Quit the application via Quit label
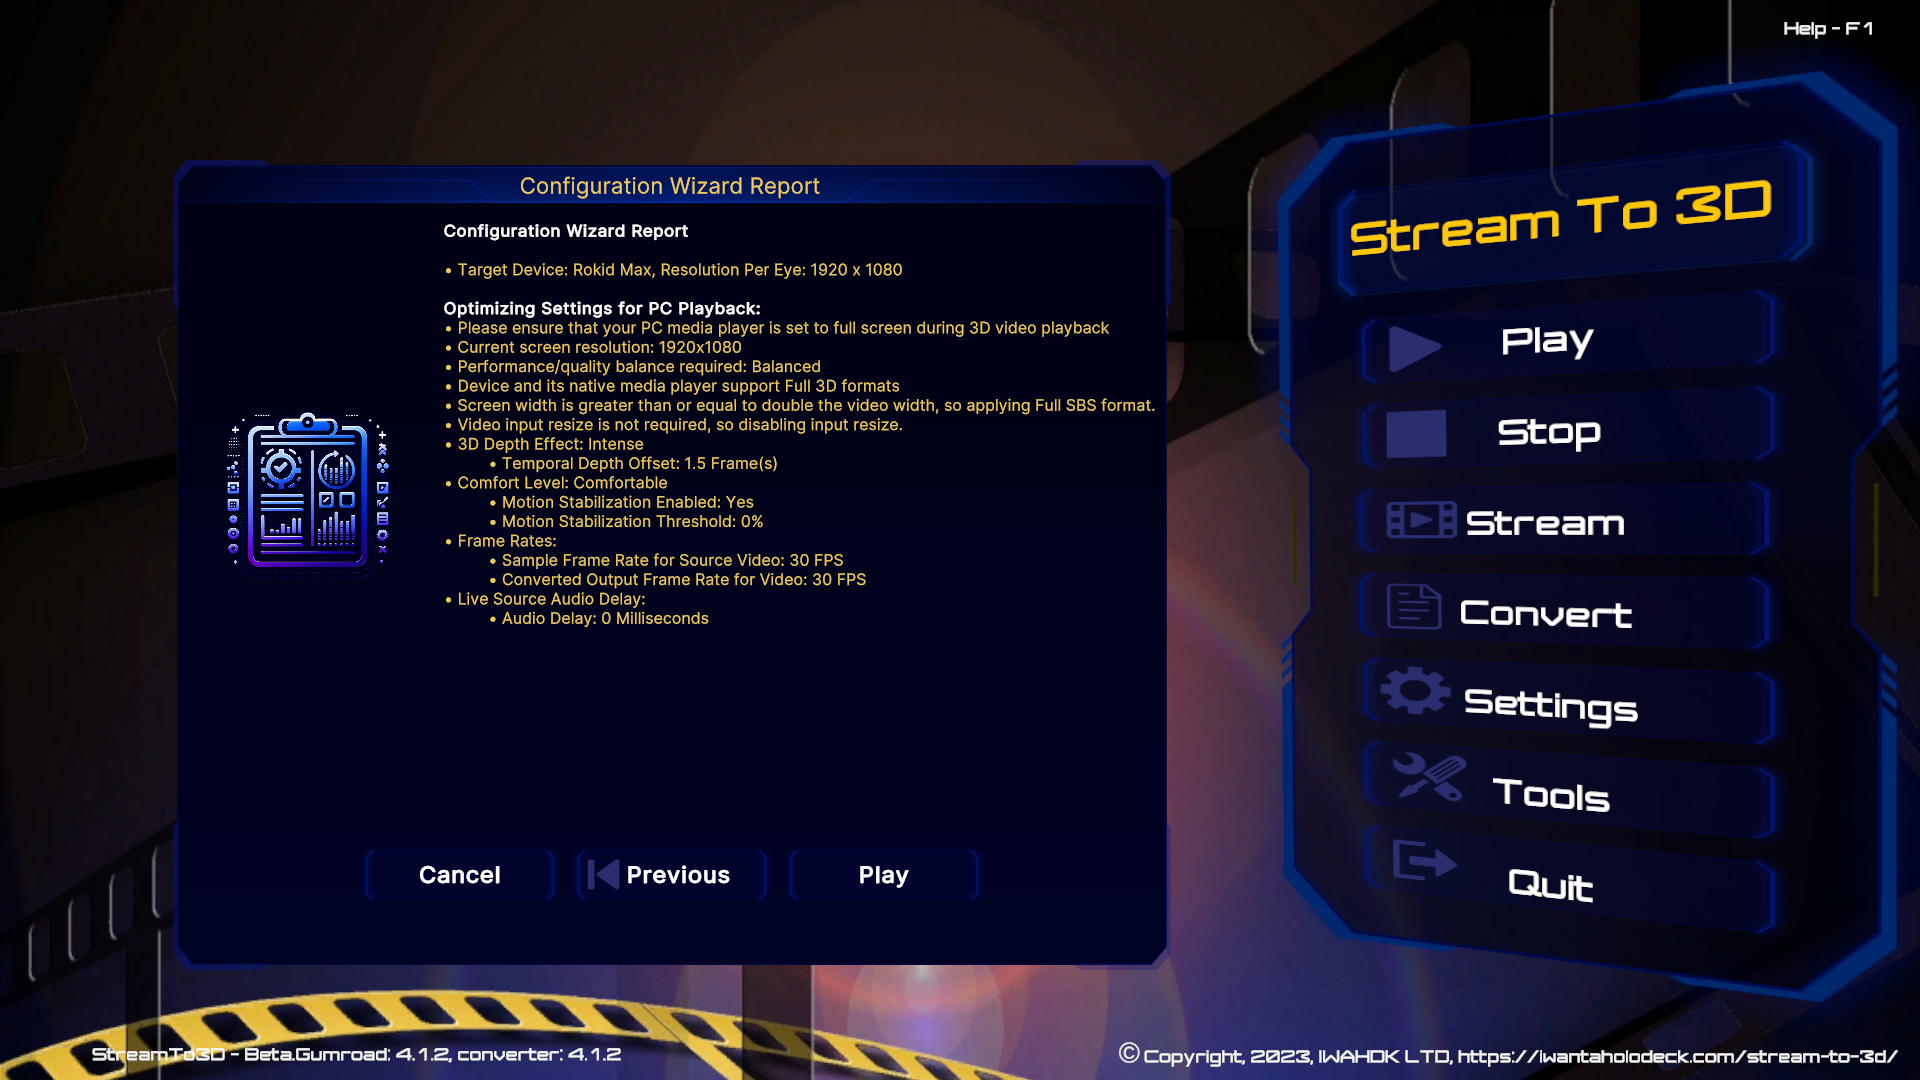This screenshot has height=1080, width=1920. click(1551, 885)
